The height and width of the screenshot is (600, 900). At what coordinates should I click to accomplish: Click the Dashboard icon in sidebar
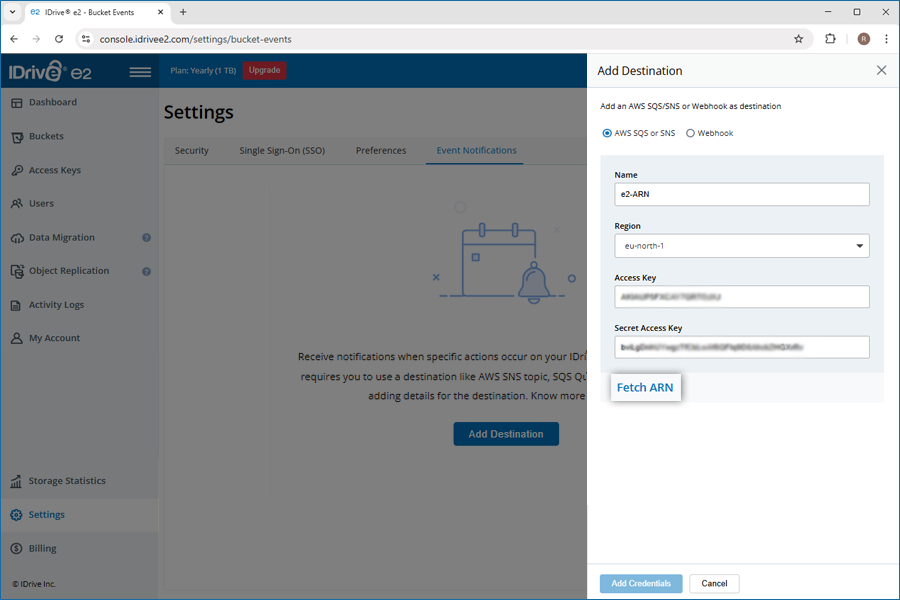pyautogui.click(x=17, y=103)
